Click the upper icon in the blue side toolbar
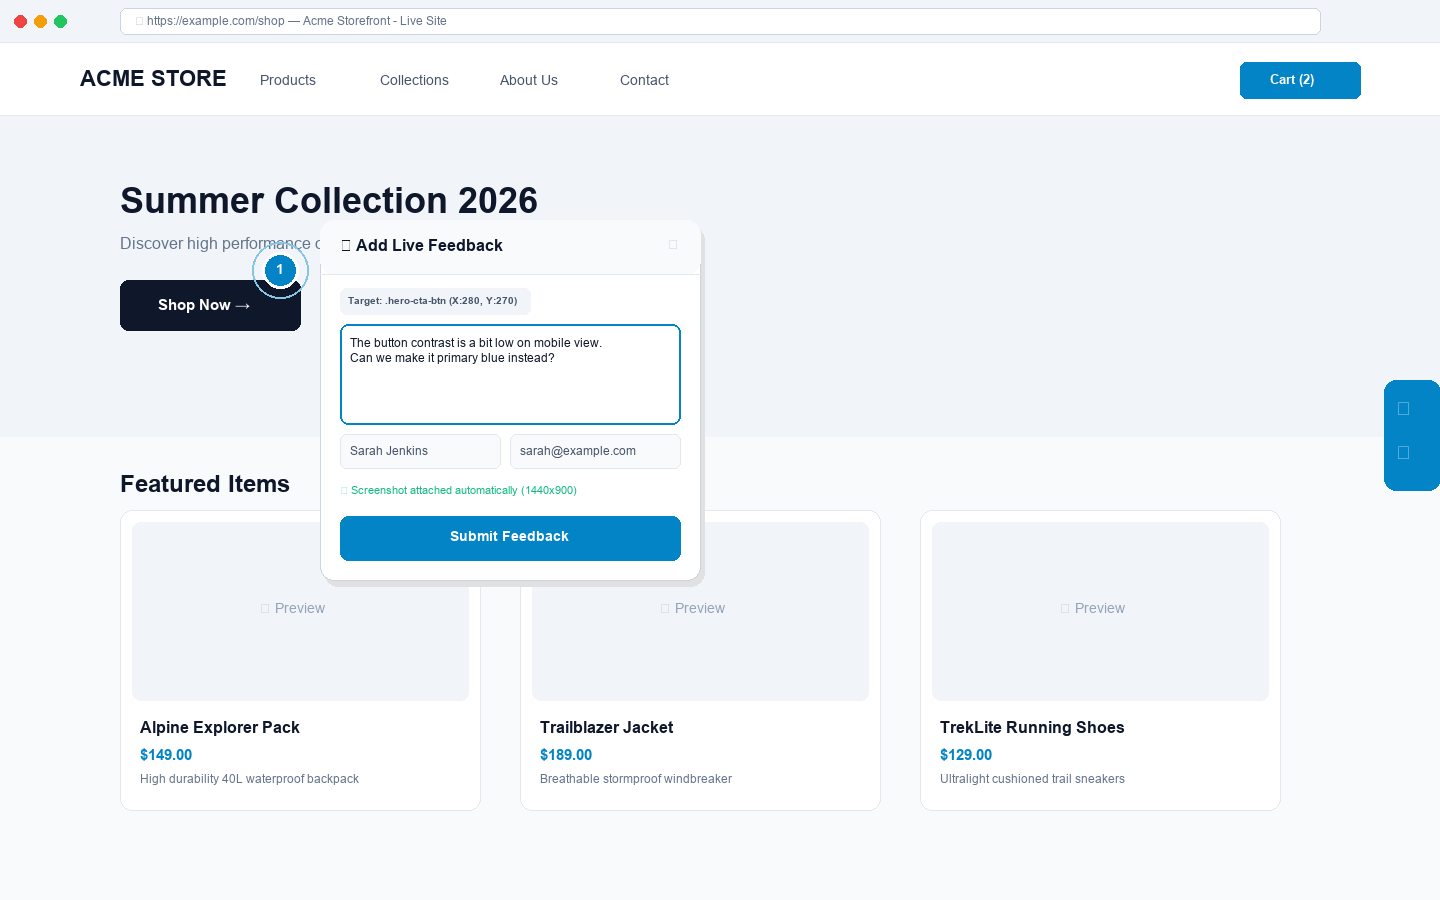The width and height of the screenshot is (1440, 900). tap(1403, 409)
